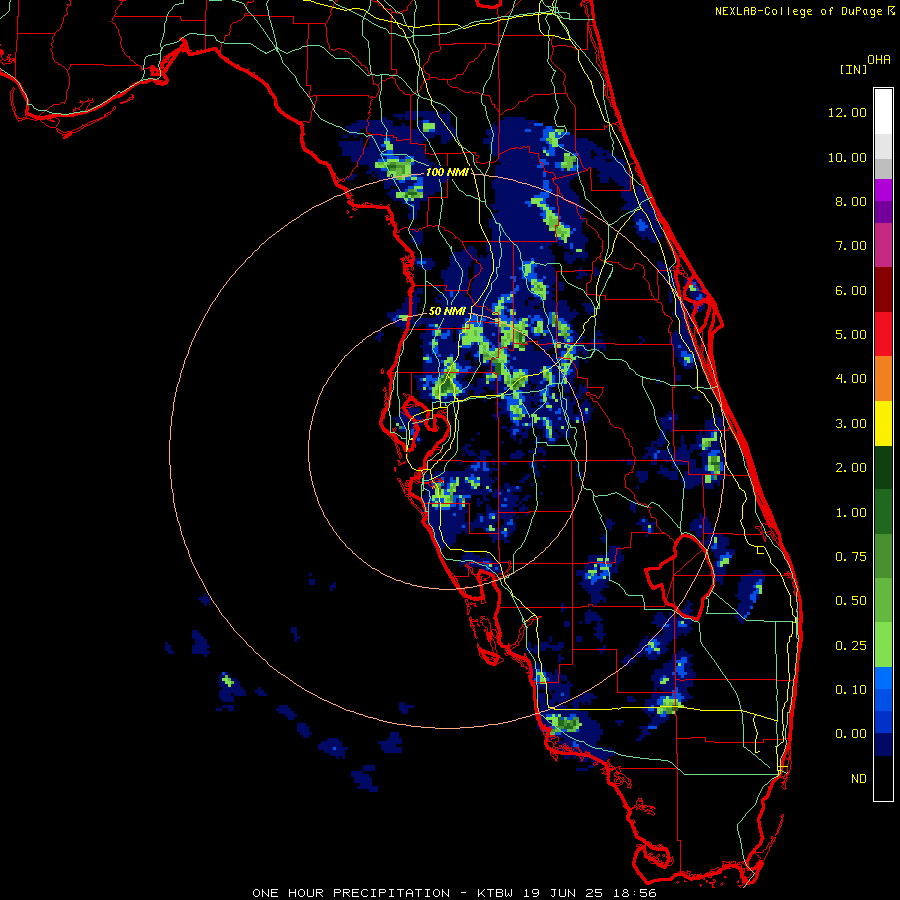This screenshot has width=900, height=900.
Task: Click the NEXLAB-College of DuPage label
Action: pyautogui.click(x=798, y=11)
